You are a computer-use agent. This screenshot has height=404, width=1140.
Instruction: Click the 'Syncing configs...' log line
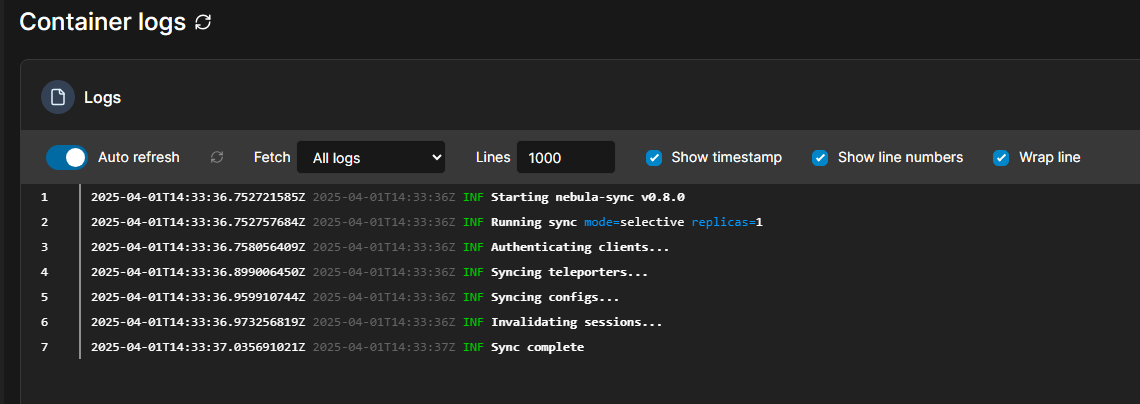[555, 297]
